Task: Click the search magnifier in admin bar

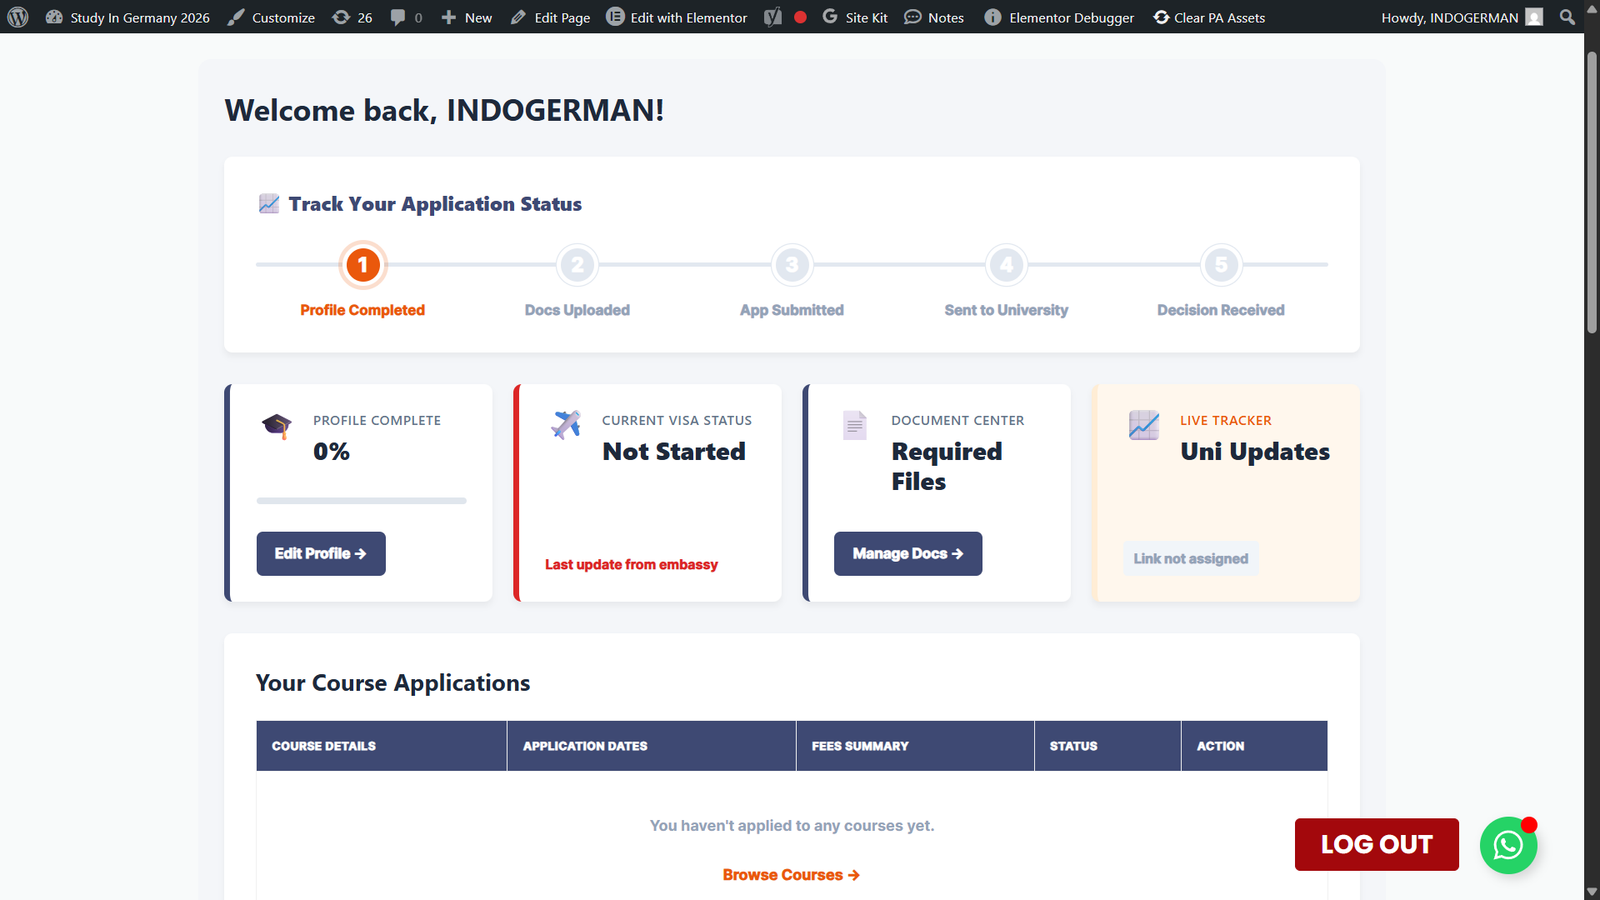Action: (1567, 17)
